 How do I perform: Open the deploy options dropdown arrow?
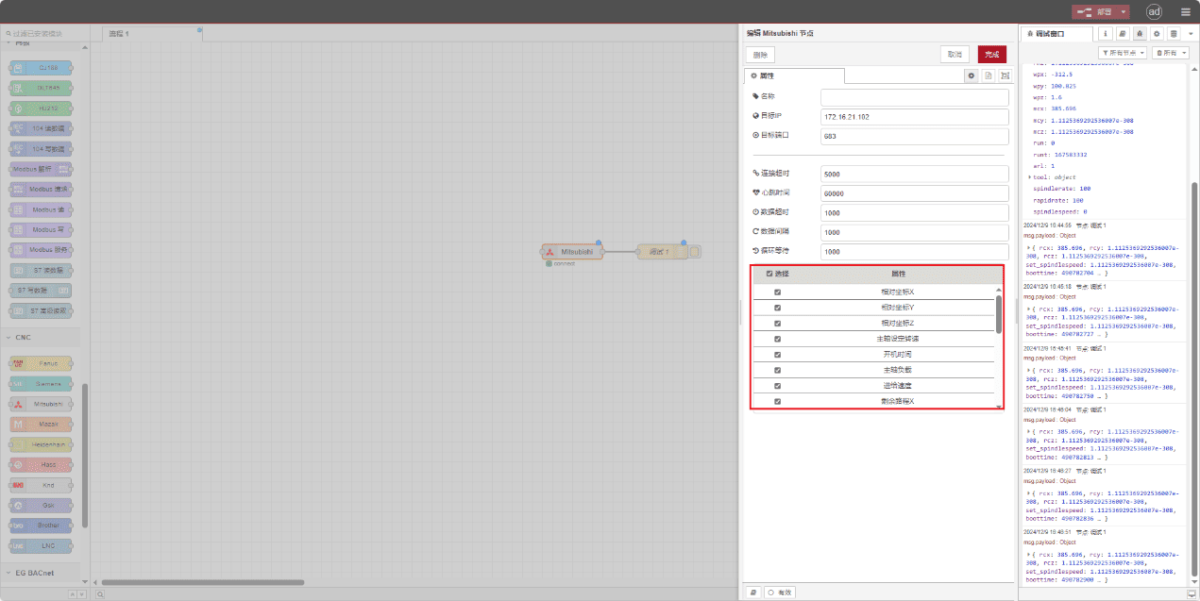(1125, 12)
